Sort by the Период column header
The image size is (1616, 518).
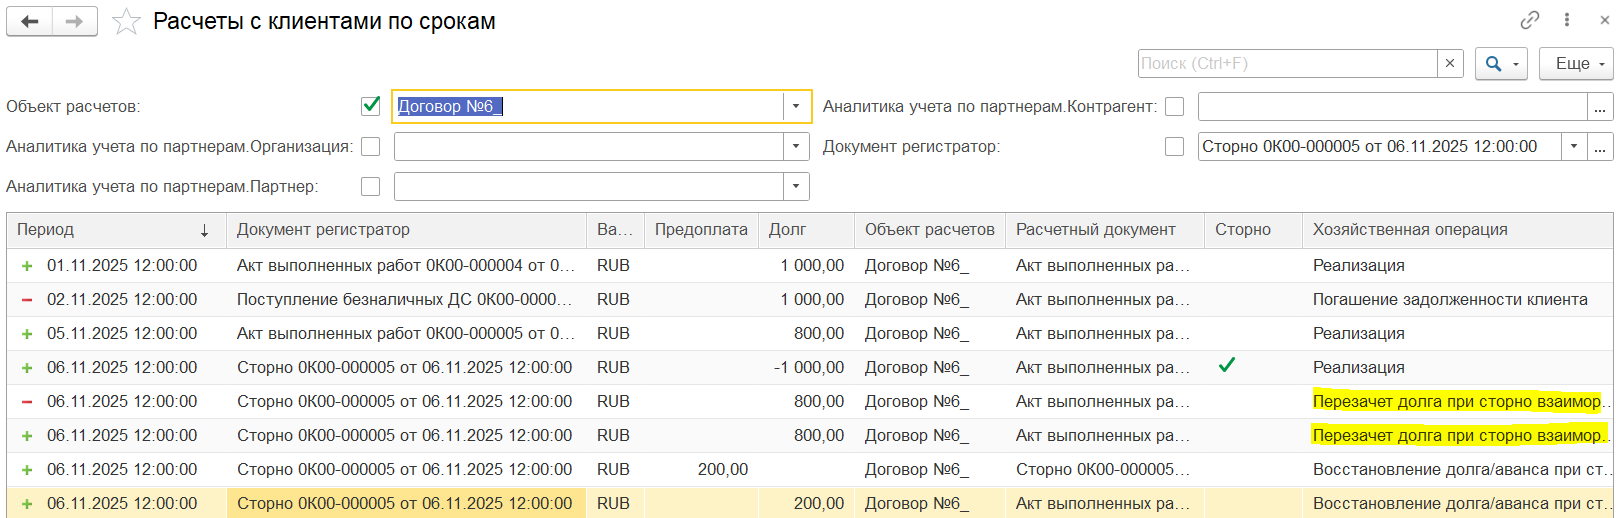click(110, 229)
